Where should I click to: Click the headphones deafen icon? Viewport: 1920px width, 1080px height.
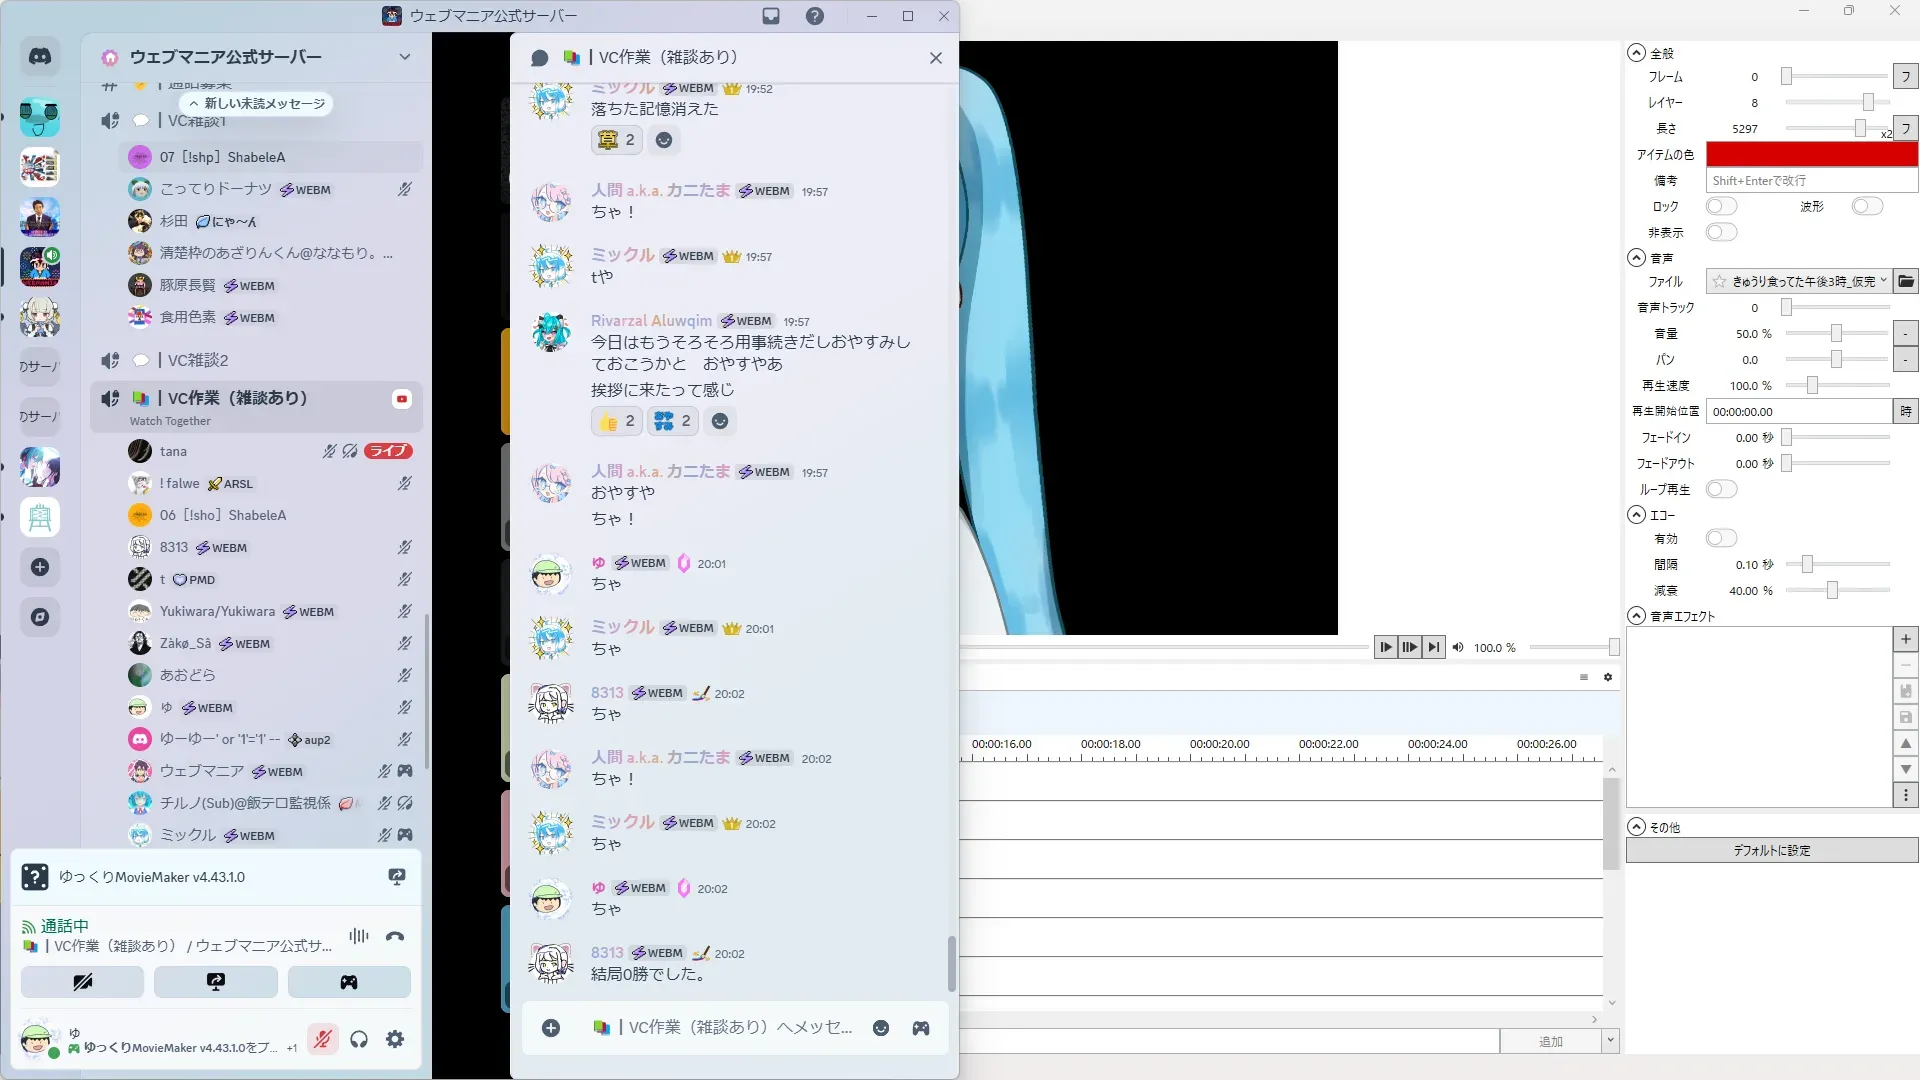(359, 1039)
